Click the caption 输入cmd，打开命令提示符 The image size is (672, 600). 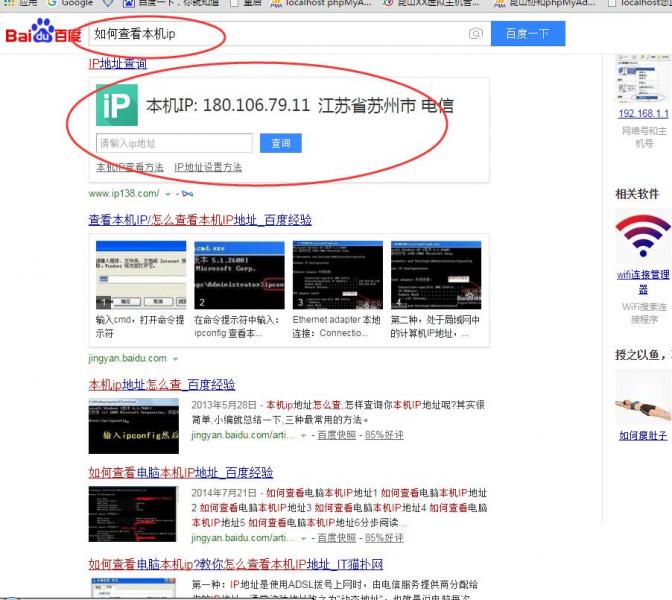(140, 327)
